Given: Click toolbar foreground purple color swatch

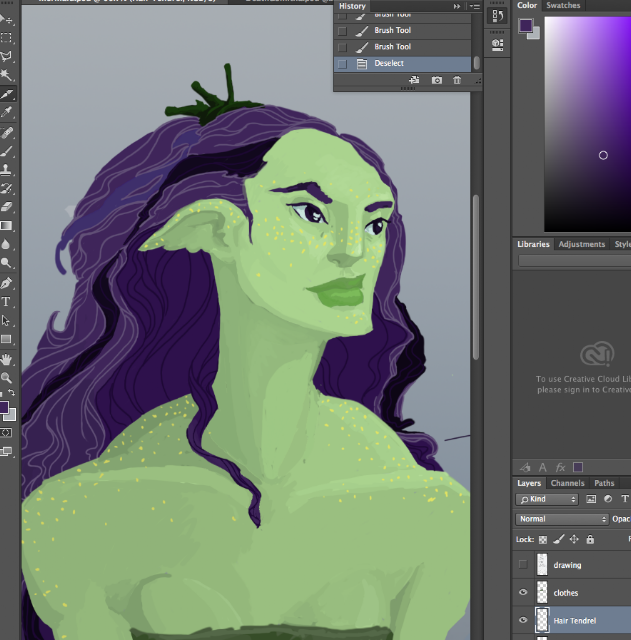Looking at the screenshot, I should click(x=4, y=407).
